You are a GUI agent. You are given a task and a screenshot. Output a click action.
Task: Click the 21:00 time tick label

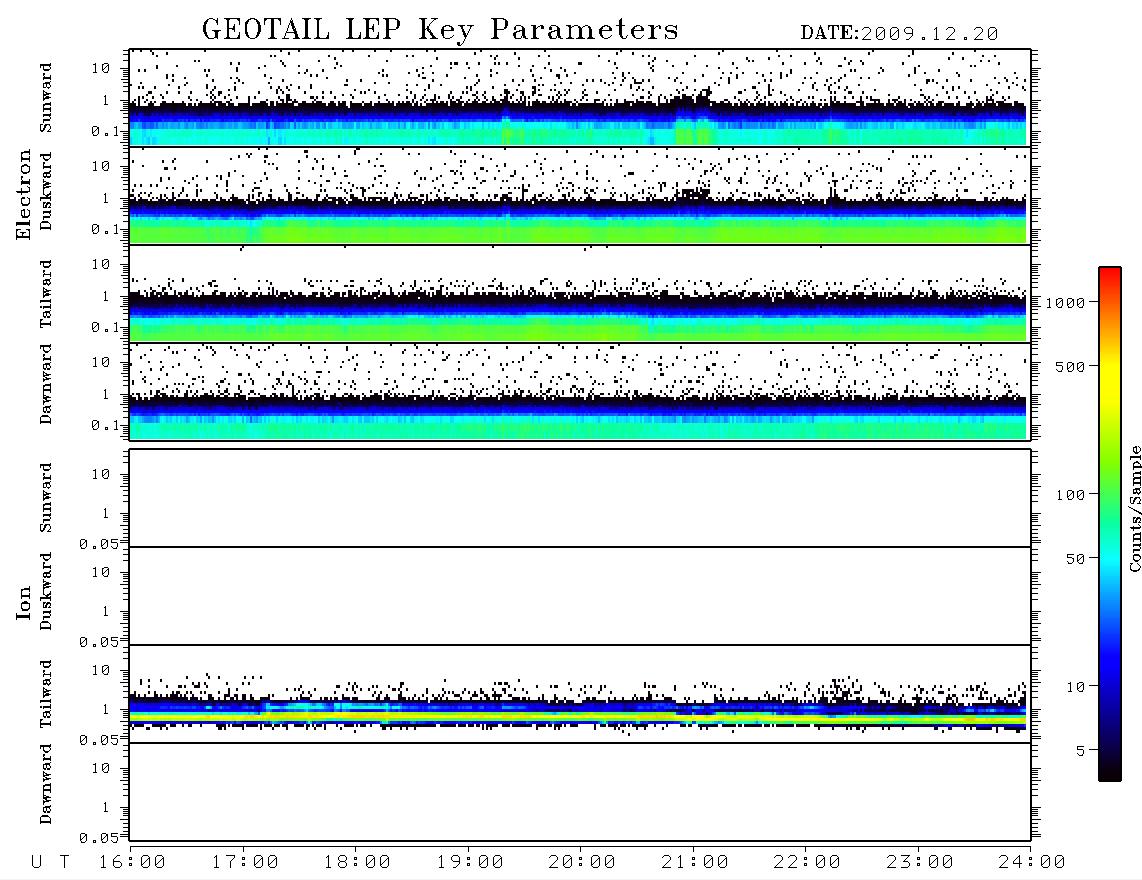click(695, 863)
